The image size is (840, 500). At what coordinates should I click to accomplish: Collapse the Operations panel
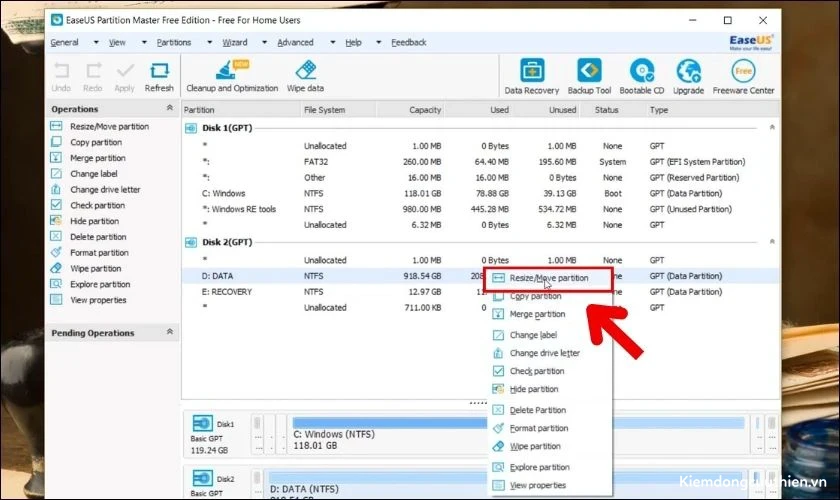pyautogui.click(x=170, y=108)
